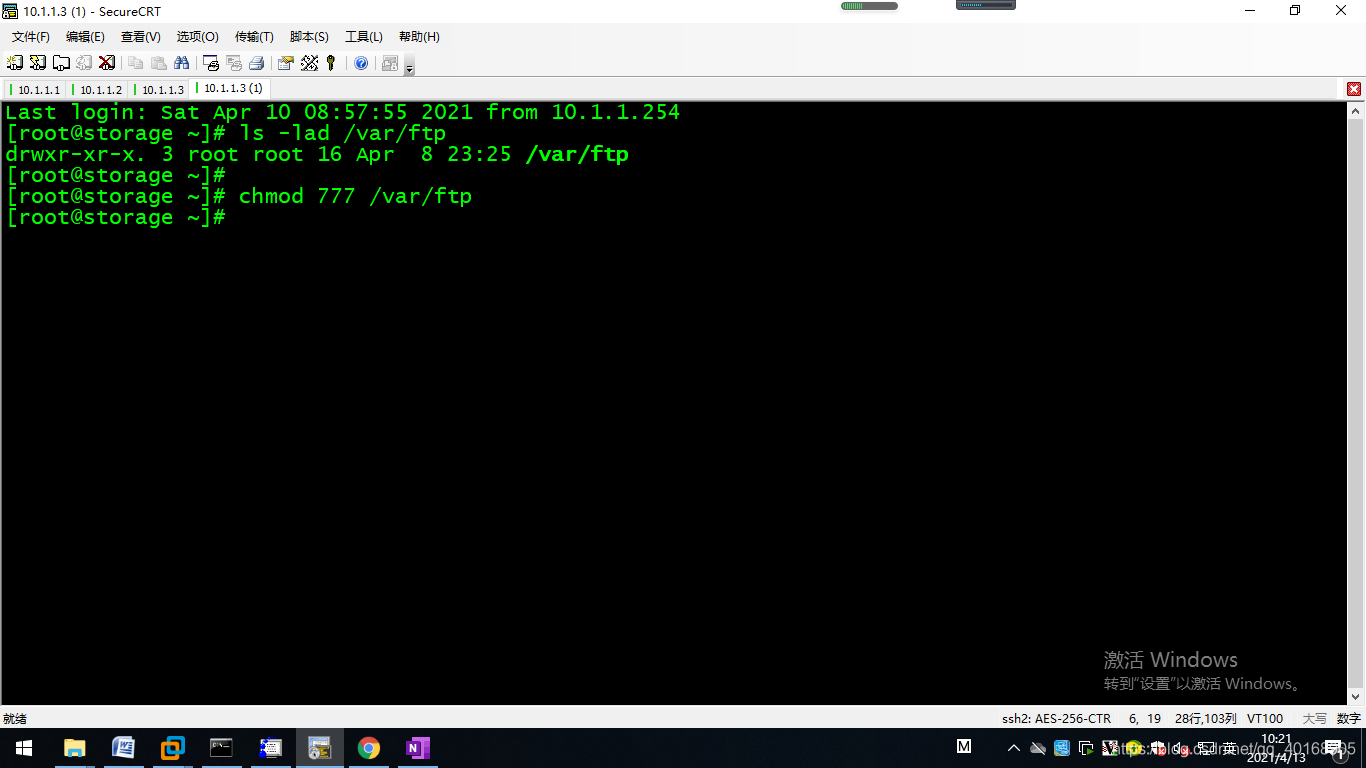Open Word from the taskbar

123,748
